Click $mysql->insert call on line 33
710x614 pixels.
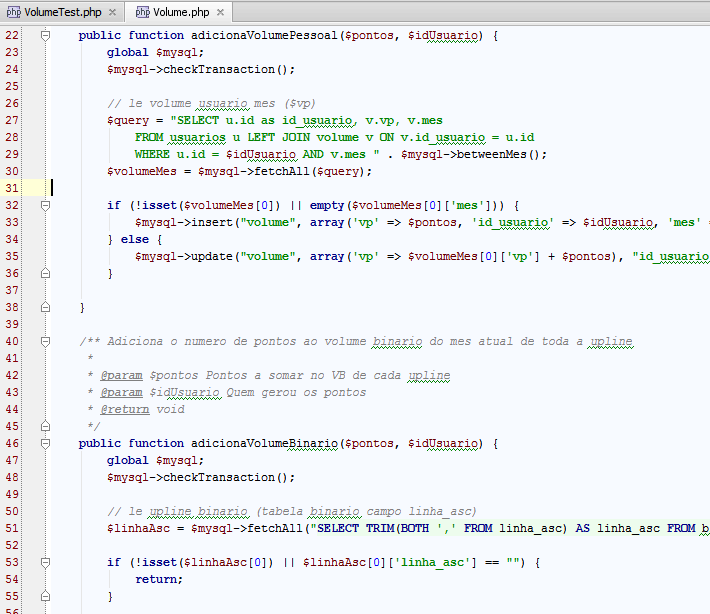click(183, 222)
